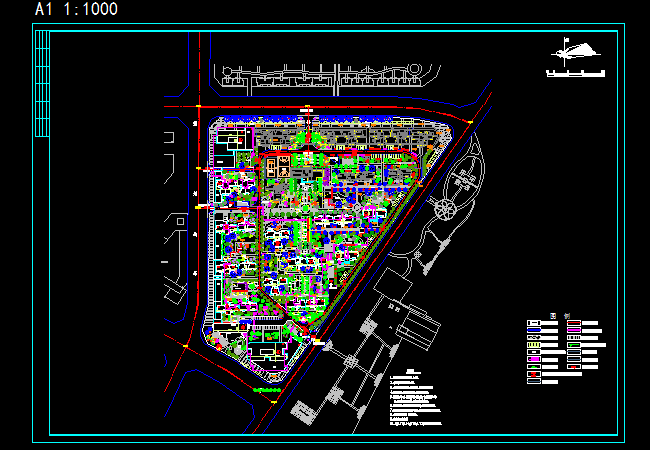Viewport: 650px width, 450px height.
Task: Click the A1 1:1000 scale label
Action: tap(76, 10)
